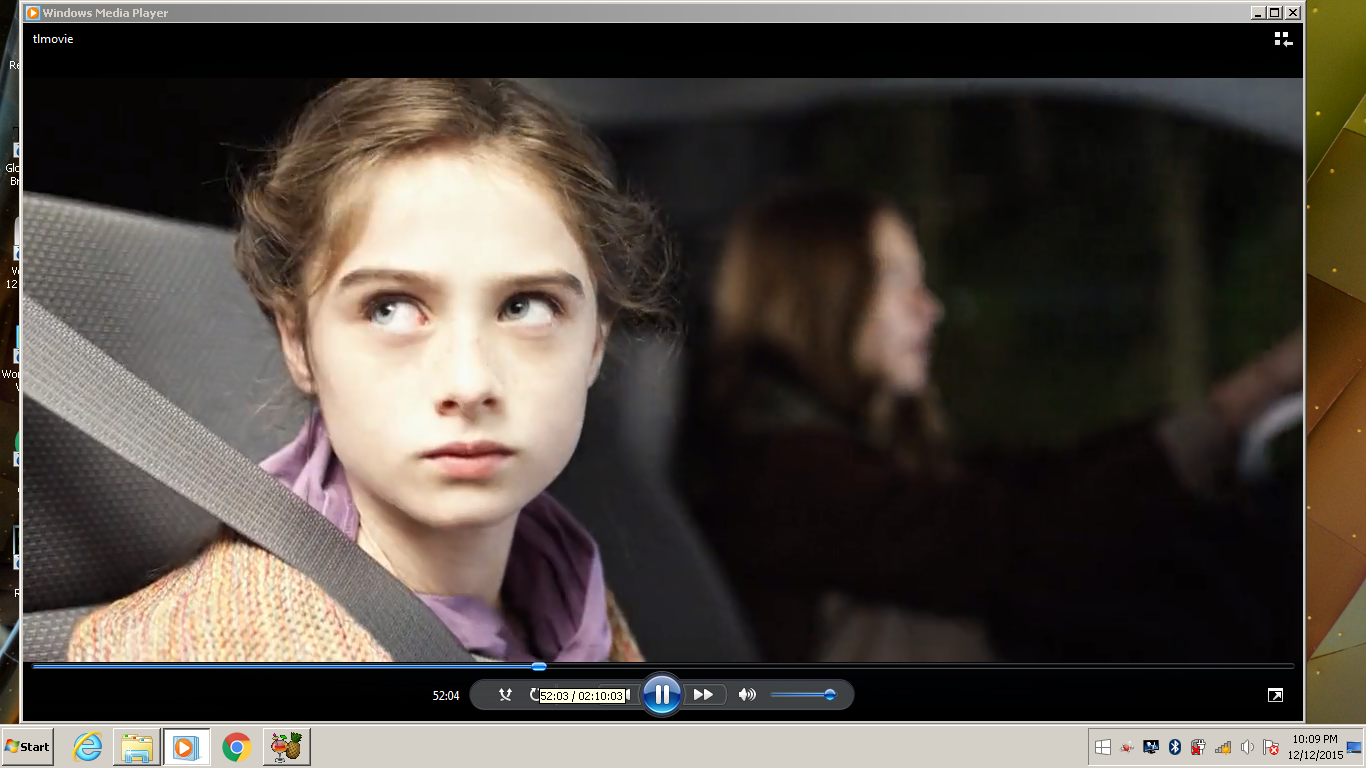The height and width of the screenshot is (768, 1366).
Task: Pause the movie with the pause button
Action: (662, 694)
